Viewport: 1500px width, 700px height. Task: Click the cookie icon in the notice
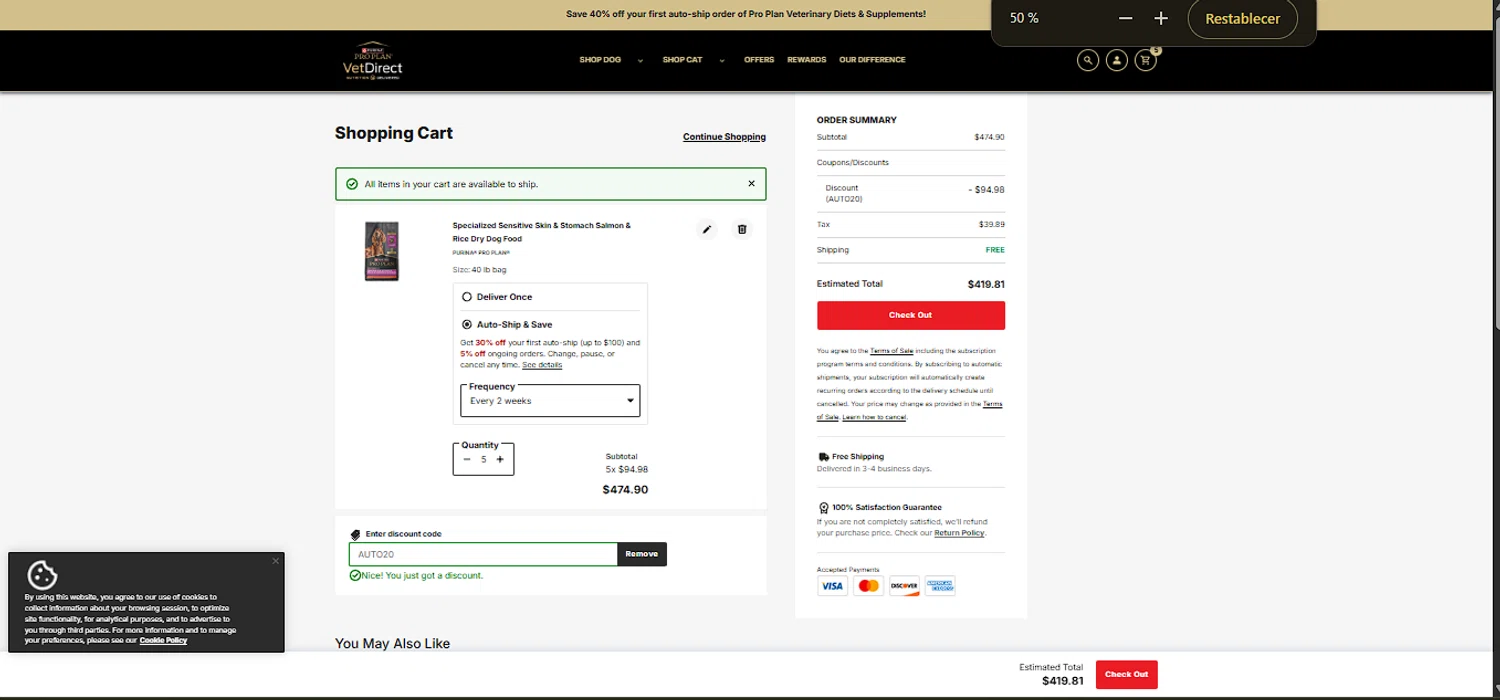click(x=42, y=575)
